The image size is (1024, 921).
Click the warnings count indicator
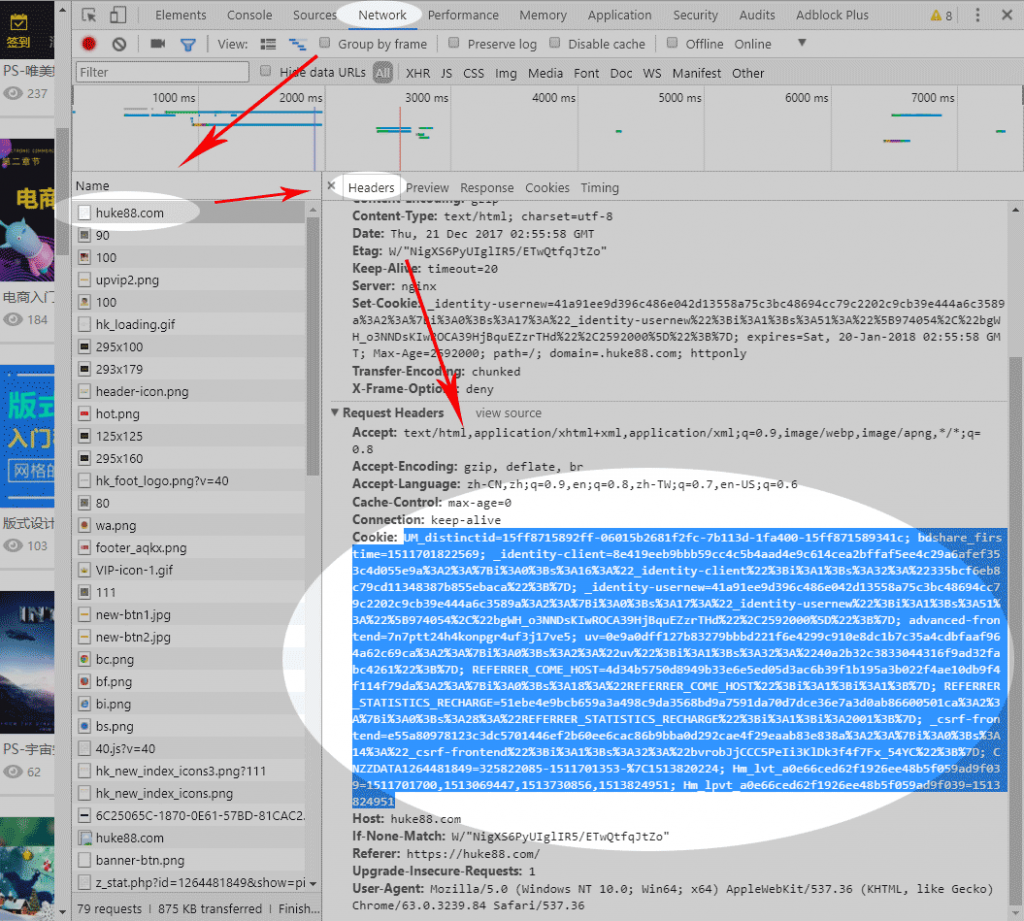941,15
